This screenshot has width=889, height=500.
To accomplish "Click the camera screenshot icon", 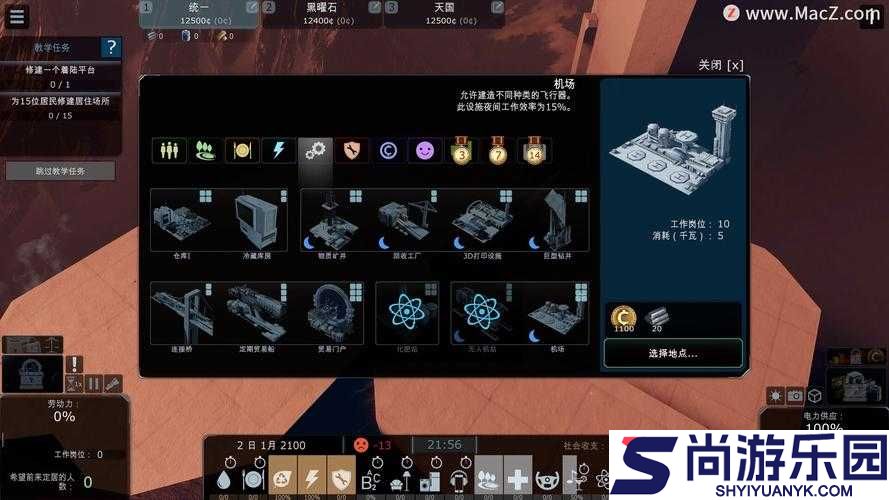I will pos(795,395).
